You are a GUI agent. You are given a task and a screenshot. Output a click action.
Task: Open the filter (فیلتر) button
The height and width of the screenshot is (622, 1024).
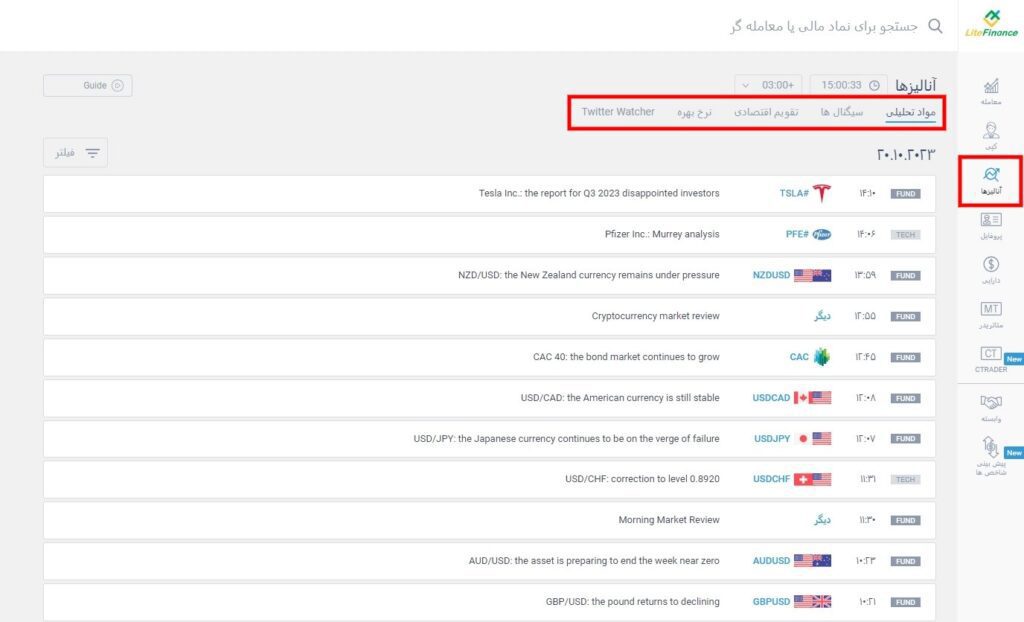click(x=76, y=153)
